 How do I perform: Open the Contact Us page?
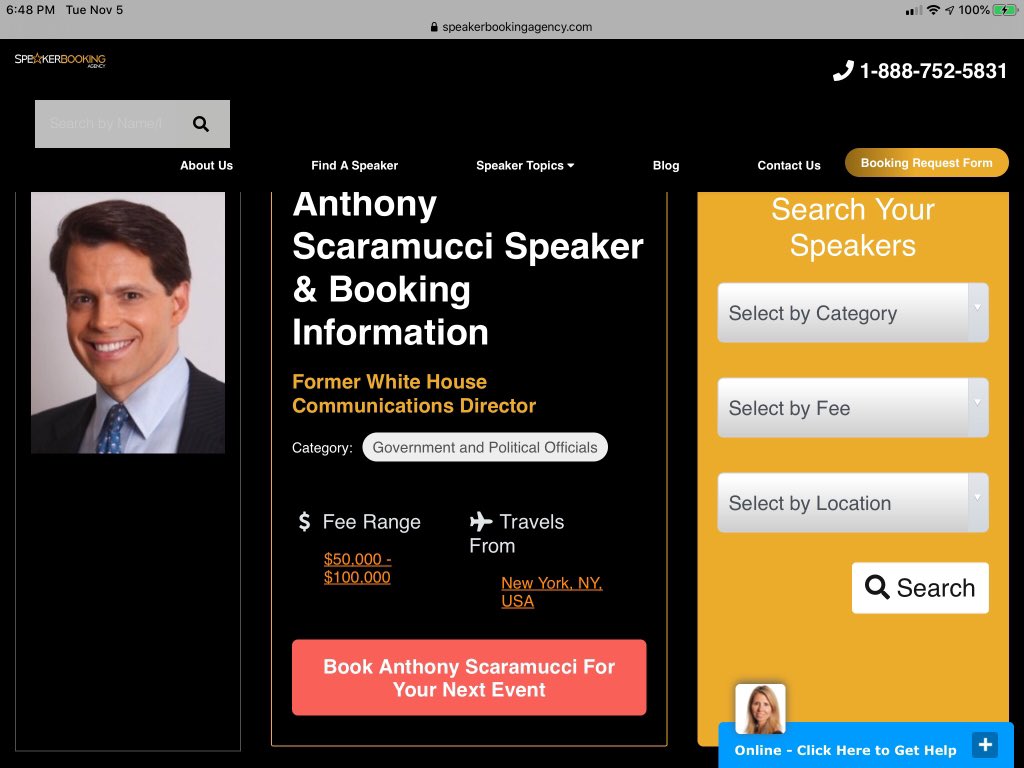[x=789, y=165]
